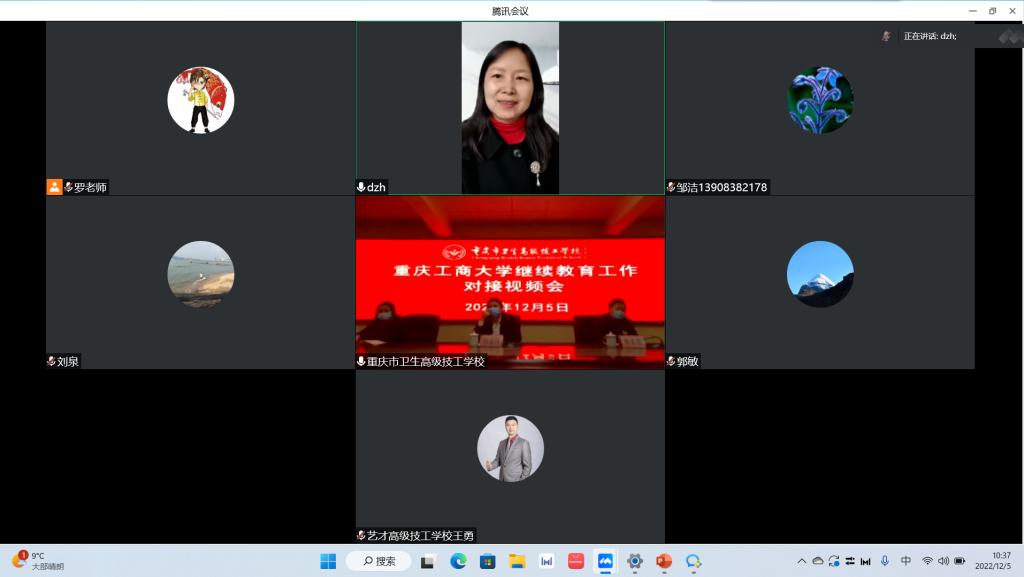This screenshot has width=1024, height=577.
Task: Click the mic icon beside 艺才高级技工学校王勇
Action: tap(361, 536)
